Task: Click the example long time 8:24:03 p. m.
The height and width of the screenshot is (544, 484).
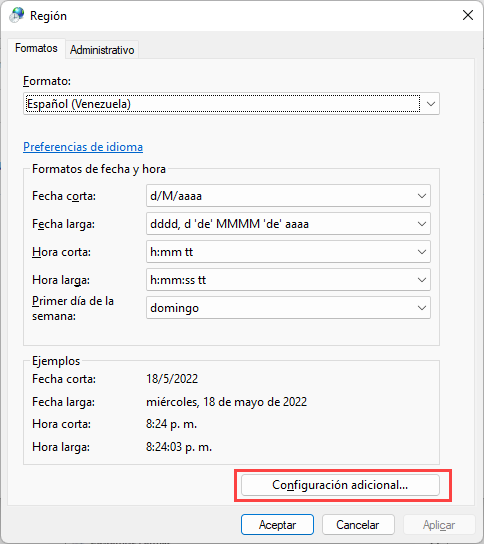Action: click(179, 447)
